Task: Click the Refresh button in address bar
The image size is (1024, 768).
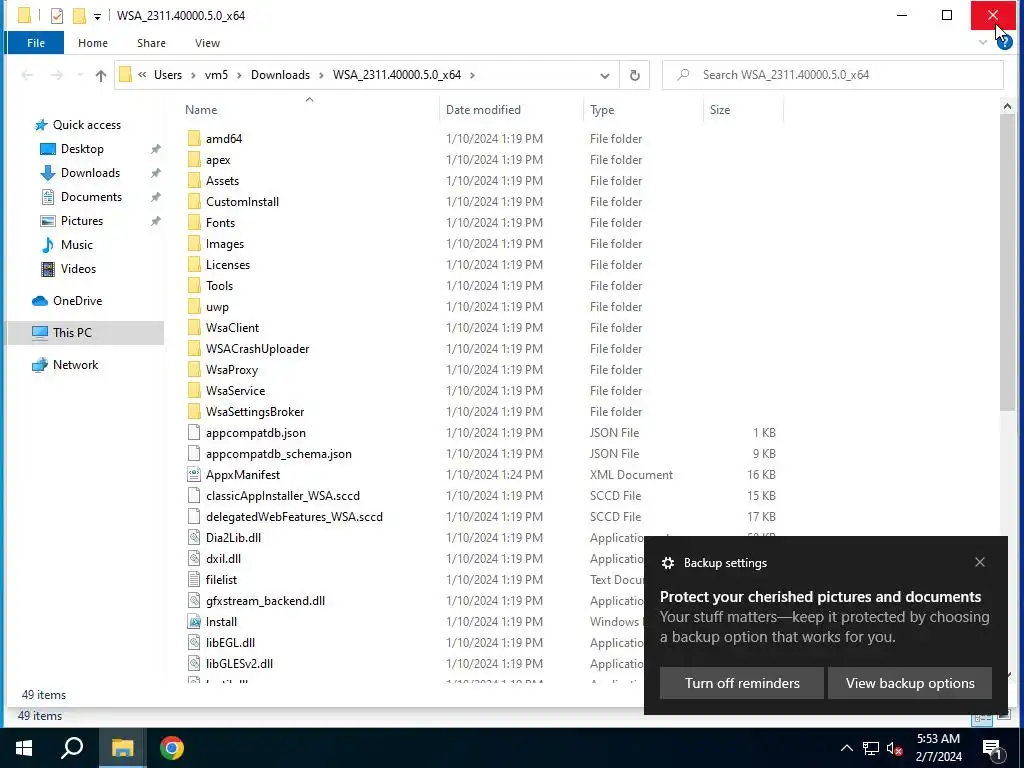Action: [634, 75]
